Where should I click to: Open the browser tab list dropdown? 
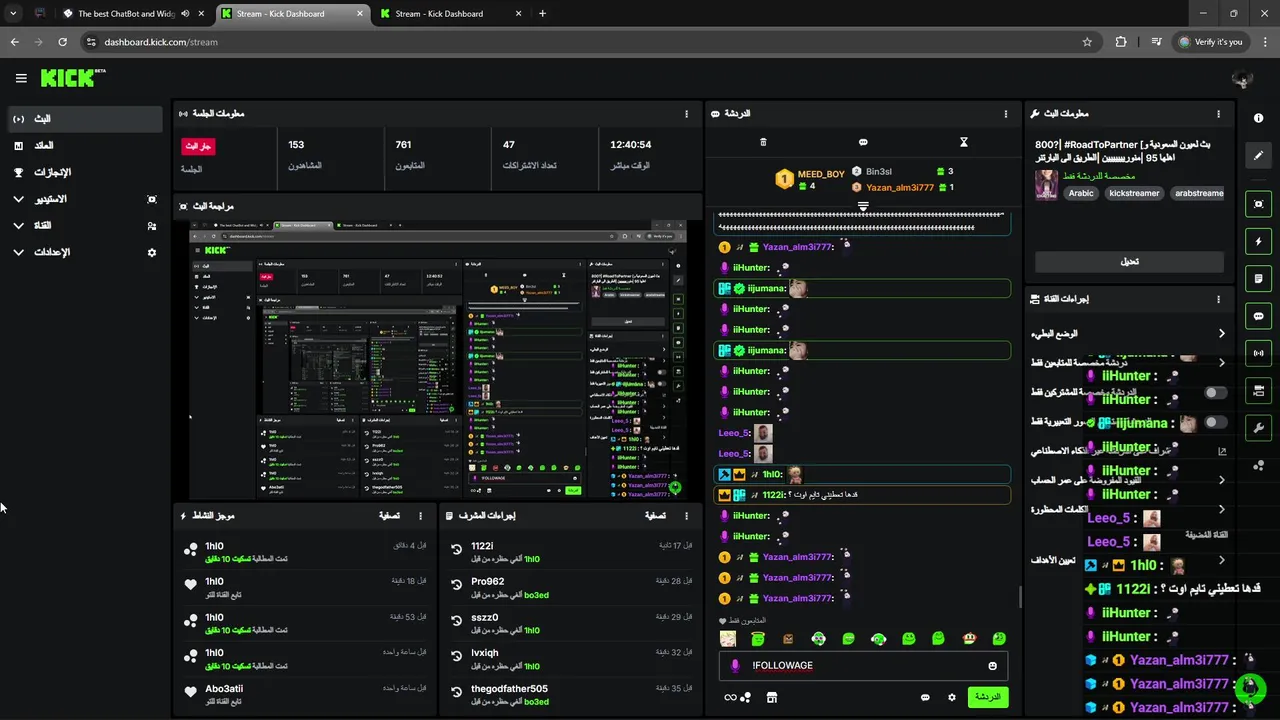pos(13,14)
